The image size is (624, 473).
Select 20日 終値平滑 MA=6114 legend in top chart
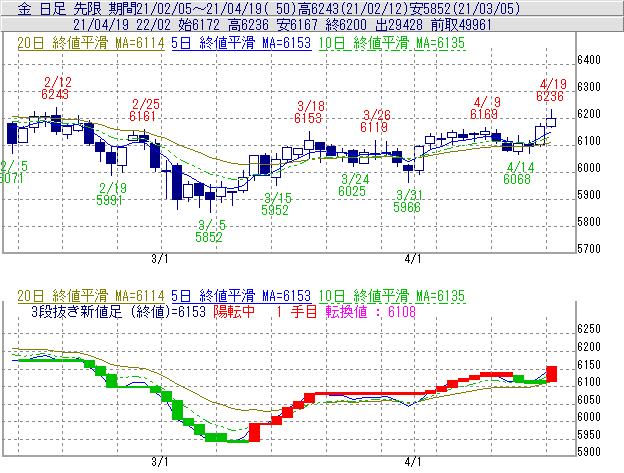[91, 43]
